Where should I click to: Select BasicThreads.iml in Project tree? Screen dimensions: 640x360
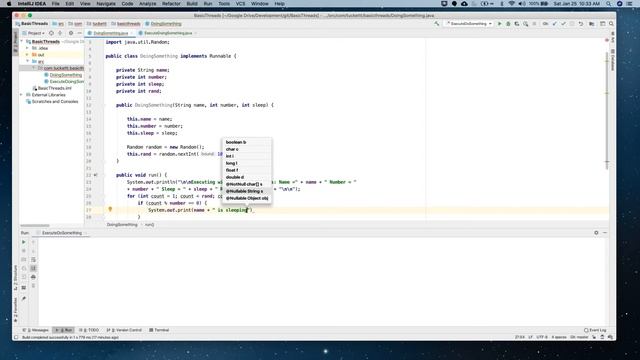[x=54, y=88]
